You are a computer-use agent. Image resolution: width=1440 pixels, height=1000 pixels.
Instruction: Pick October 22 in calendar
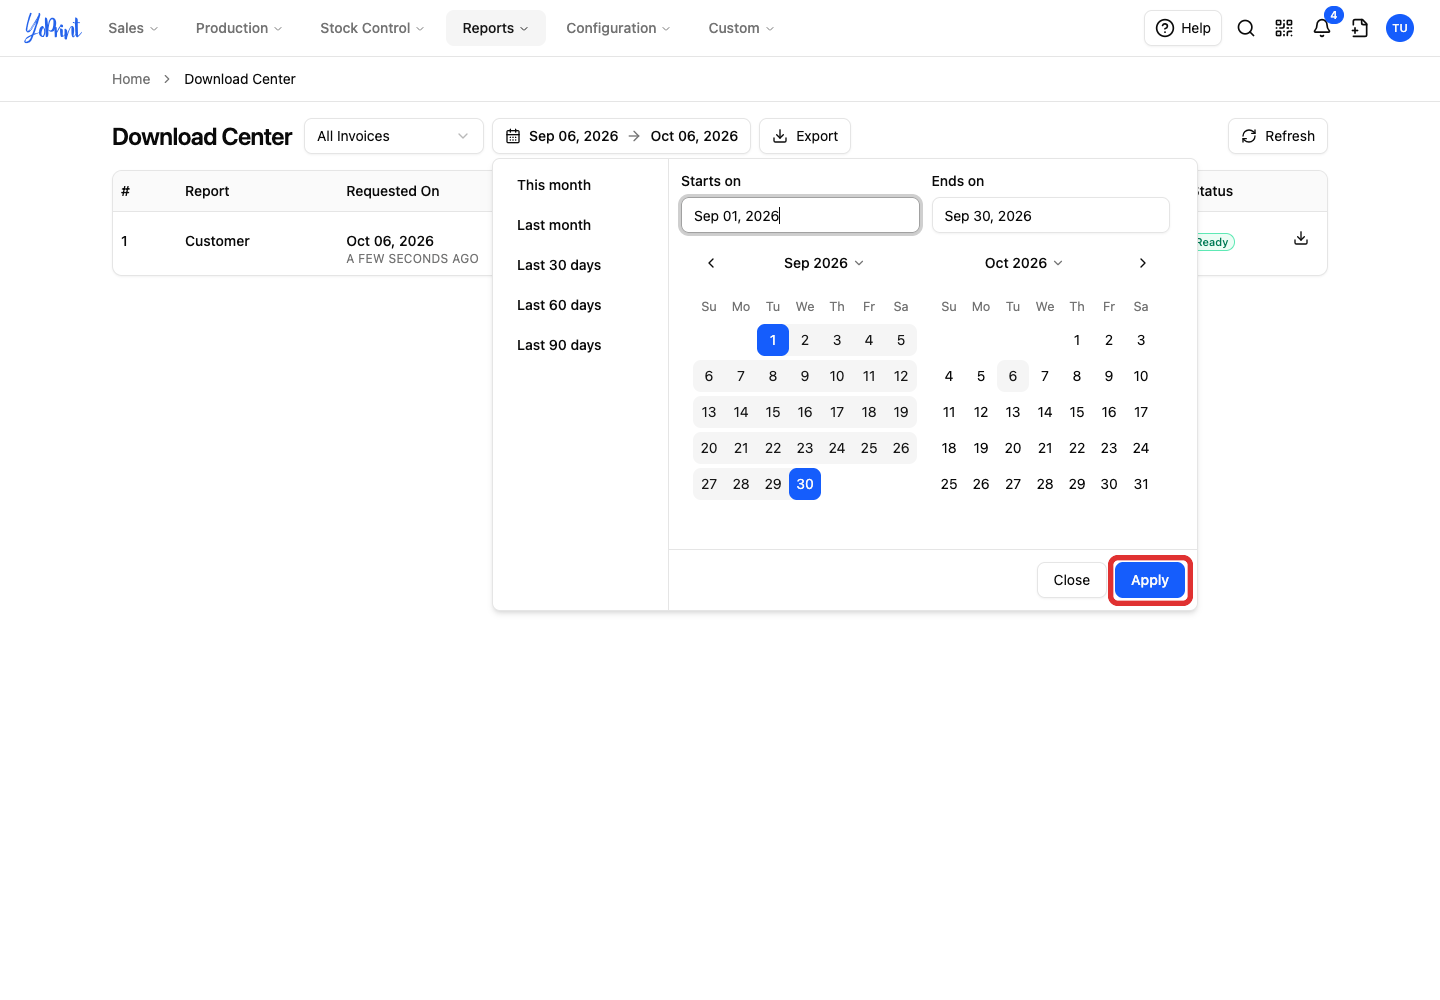pyautogui.click(x=1077, y=448)
